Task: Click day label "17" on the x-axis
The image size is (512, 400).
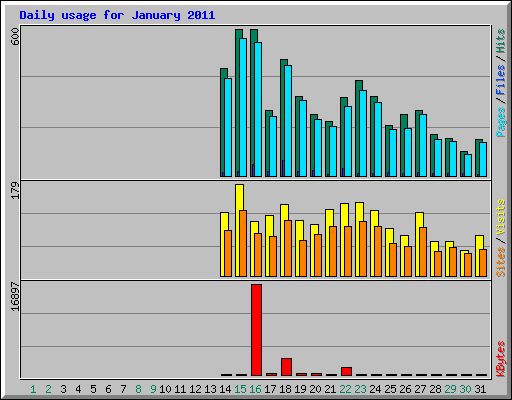Action: tap(270, 389)
